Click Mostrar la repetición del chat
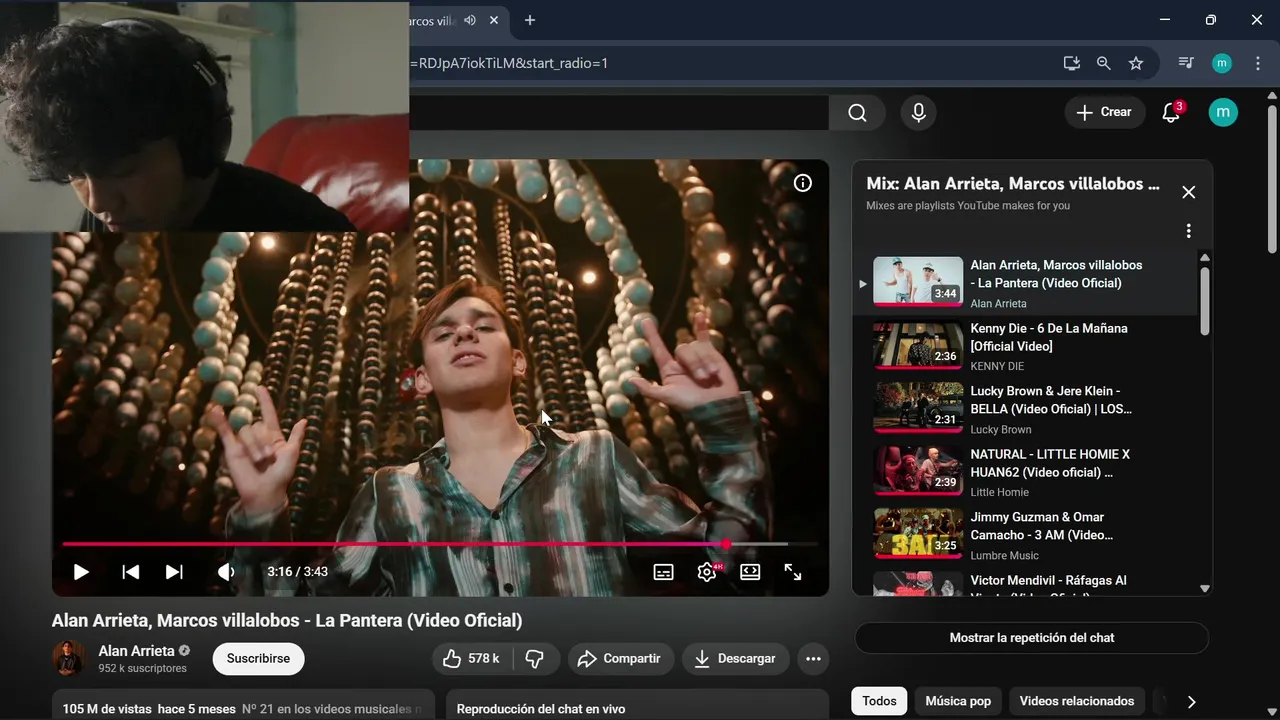 coord(1032,638)
